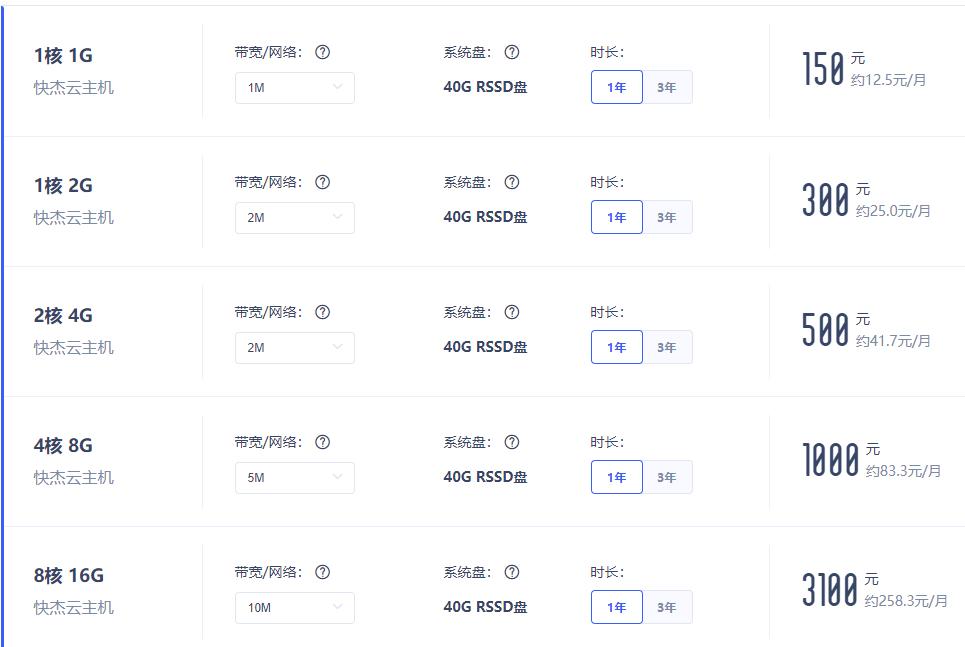Click the 1核 2G plan title

coord(63,185)
